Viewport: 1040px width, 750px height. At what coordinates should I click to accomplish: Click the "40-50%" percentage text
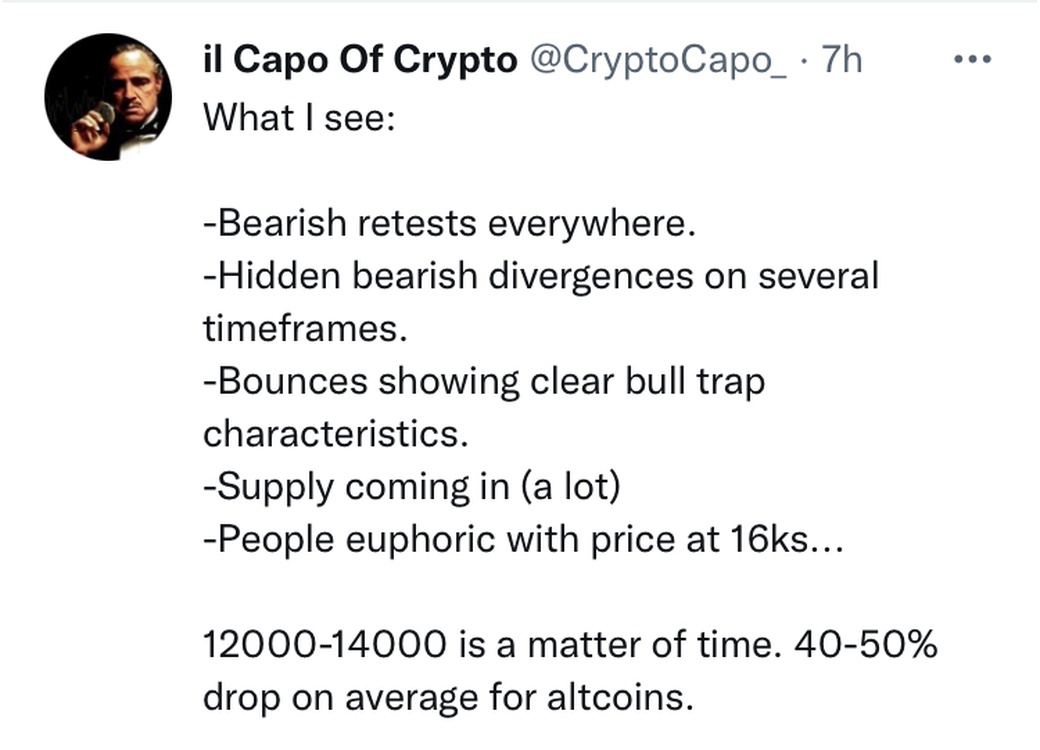[866, 645]
